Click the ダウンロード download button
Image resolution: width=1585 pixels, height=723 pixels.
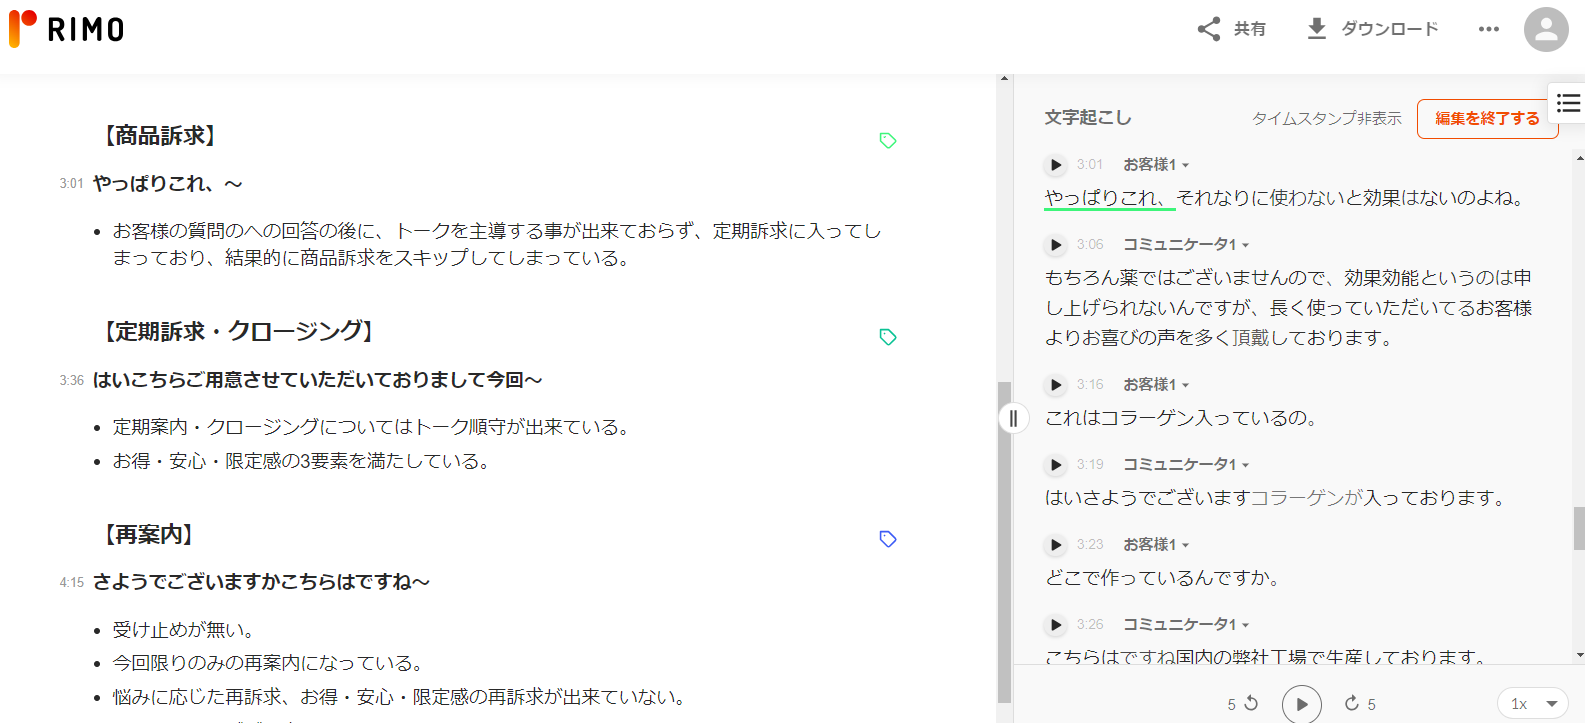[x=1373, y=29]
